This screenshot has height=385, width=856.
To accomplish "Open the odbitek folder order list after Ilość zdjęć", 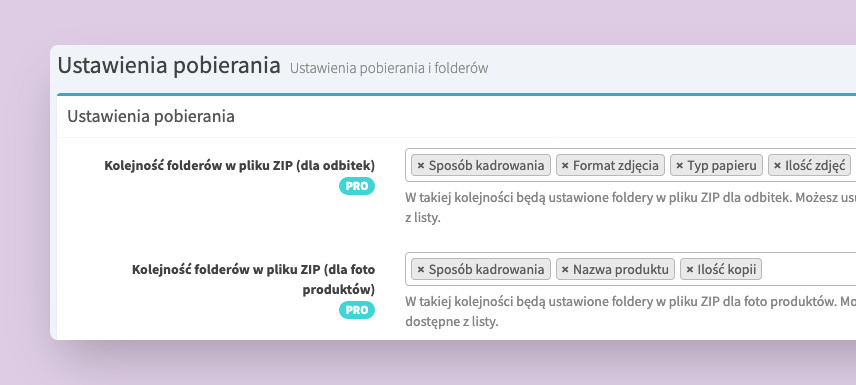I will 853,165.
